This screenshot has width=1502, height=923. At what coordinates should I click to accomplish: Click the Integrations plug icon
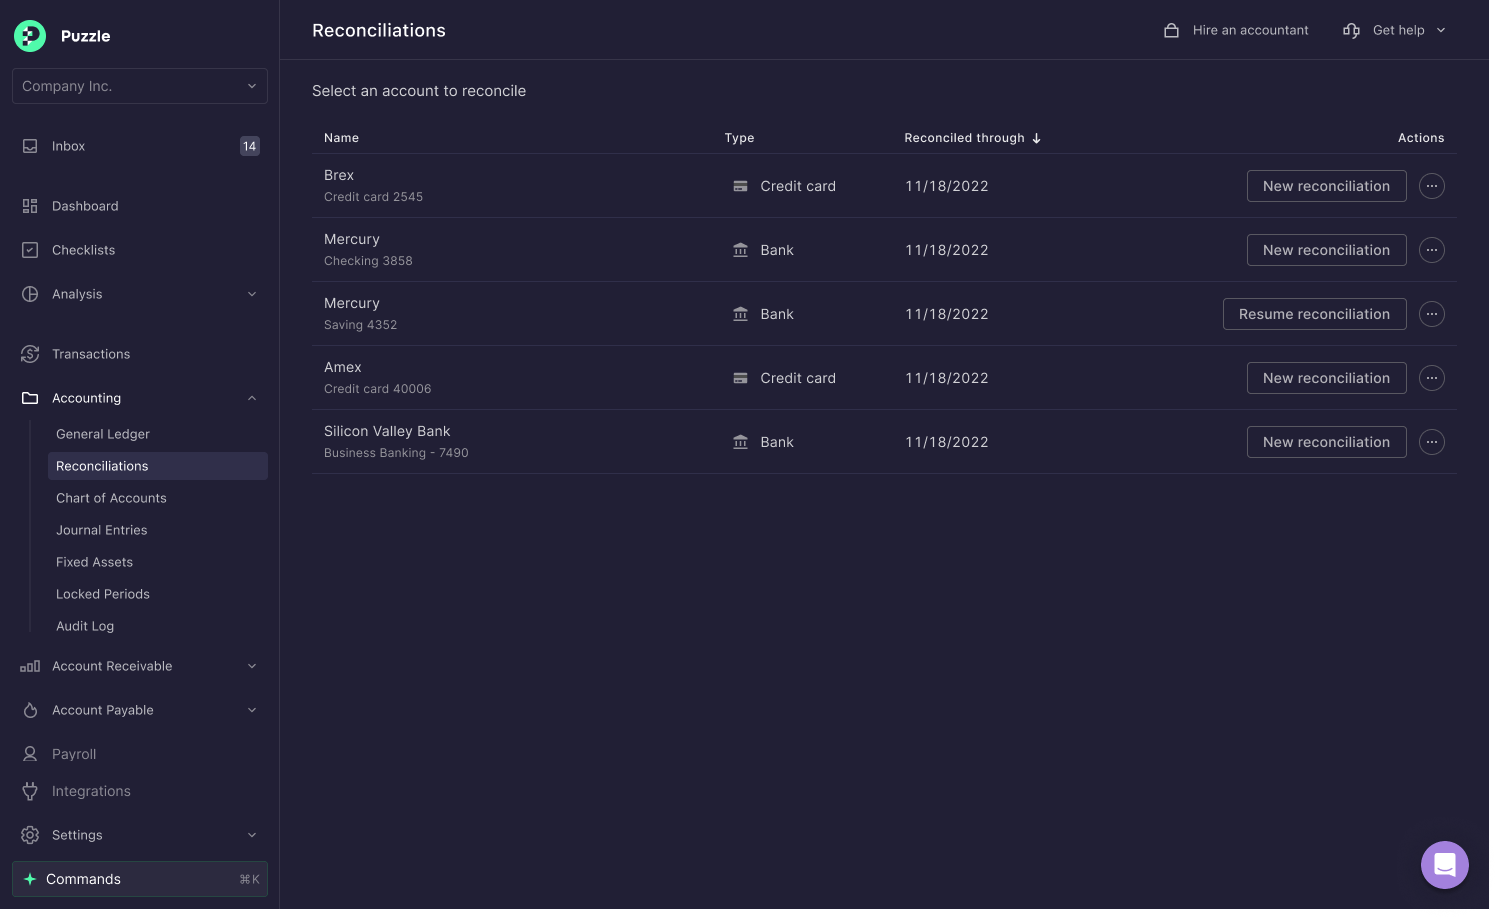(30, 791)
